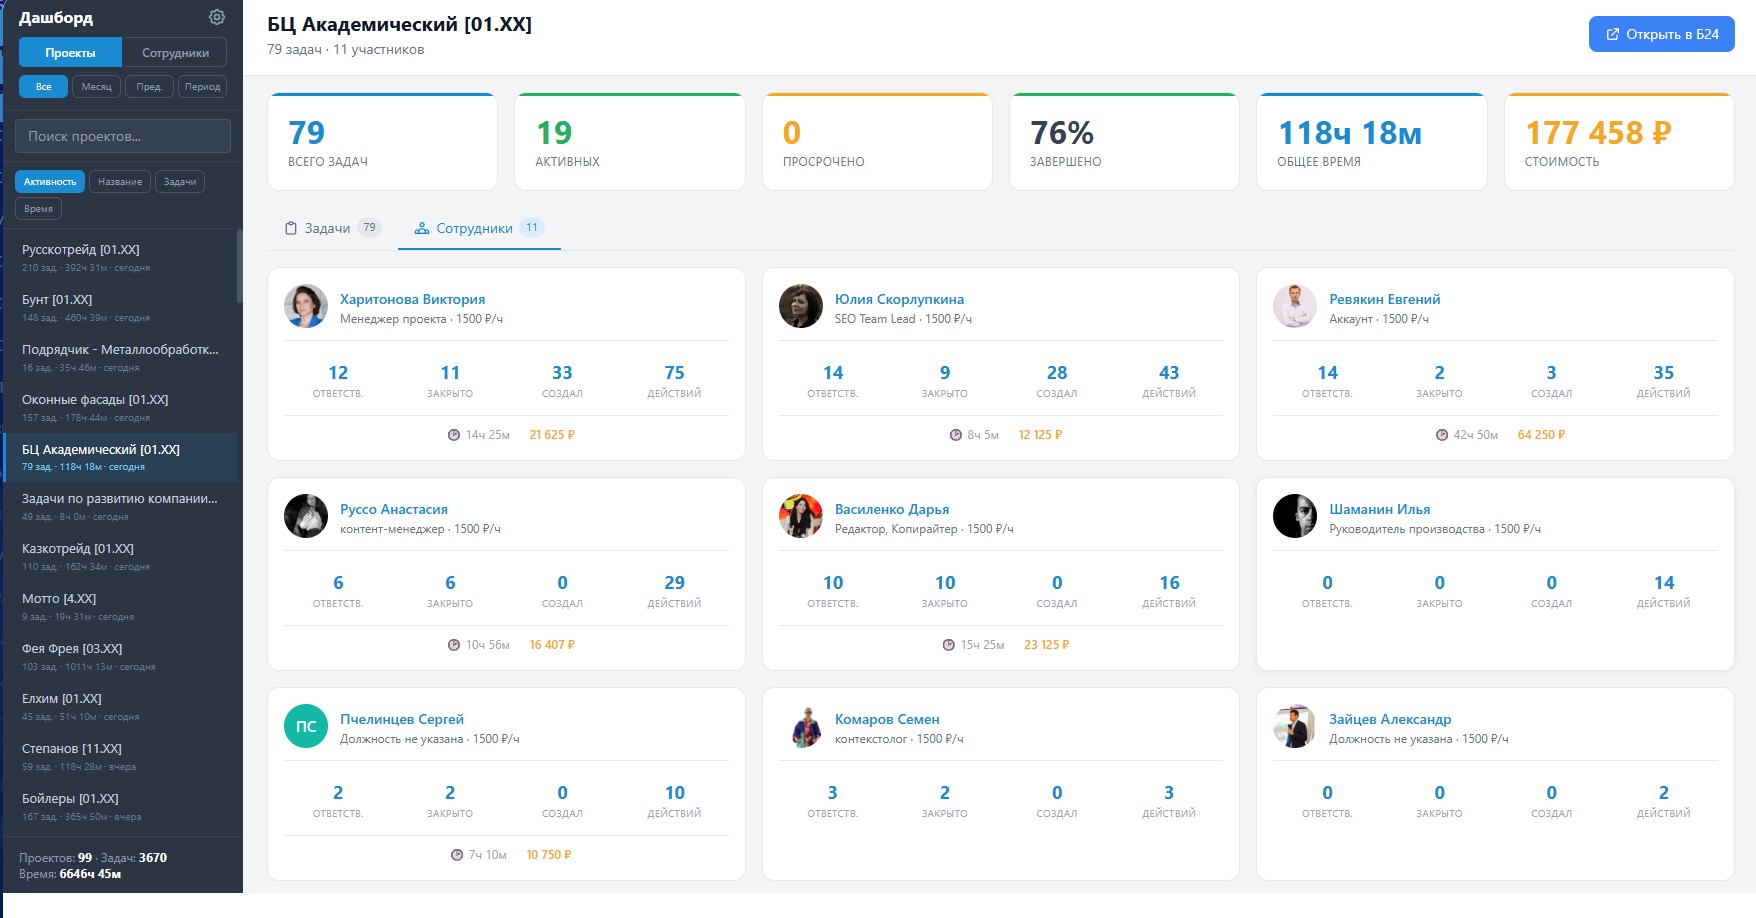The image size is (1756, 918).
Task: Sort projects by Время
Action: click(x=38, y=209)
